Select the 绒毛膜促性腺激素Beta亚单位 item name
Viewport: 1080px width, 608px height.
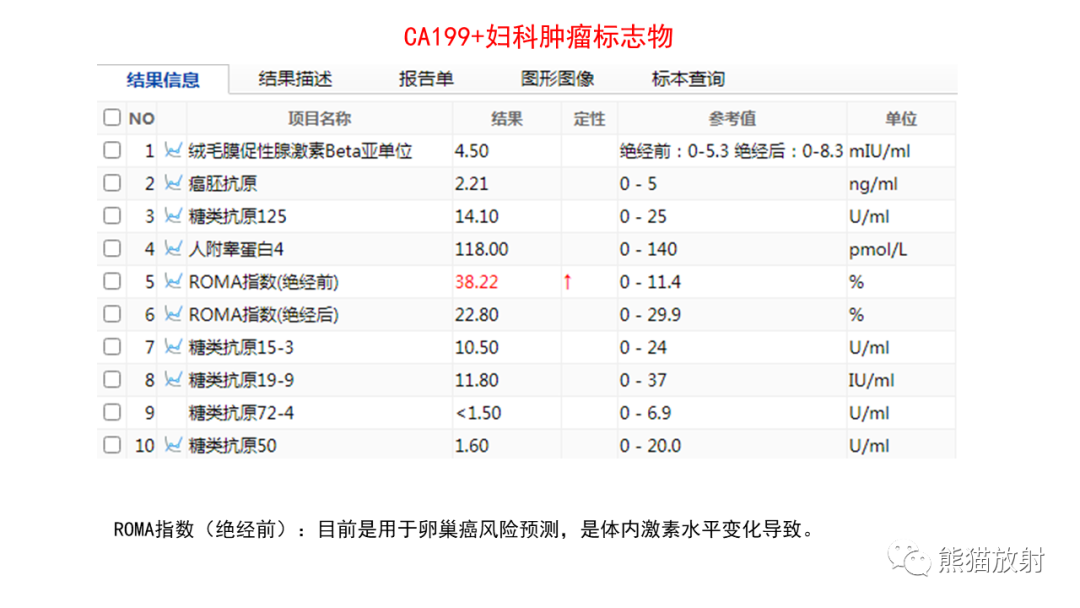pos(300,151)
